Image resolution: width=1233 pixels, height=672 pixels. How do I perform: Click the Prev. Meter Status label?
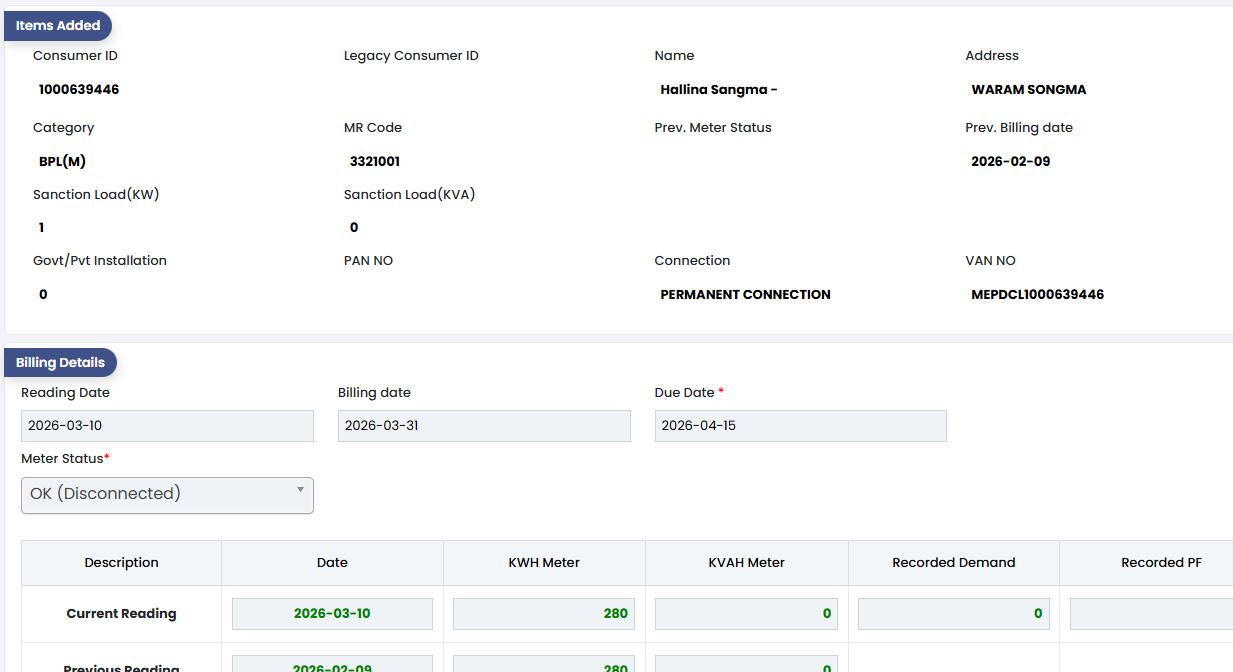click(713, 128)
